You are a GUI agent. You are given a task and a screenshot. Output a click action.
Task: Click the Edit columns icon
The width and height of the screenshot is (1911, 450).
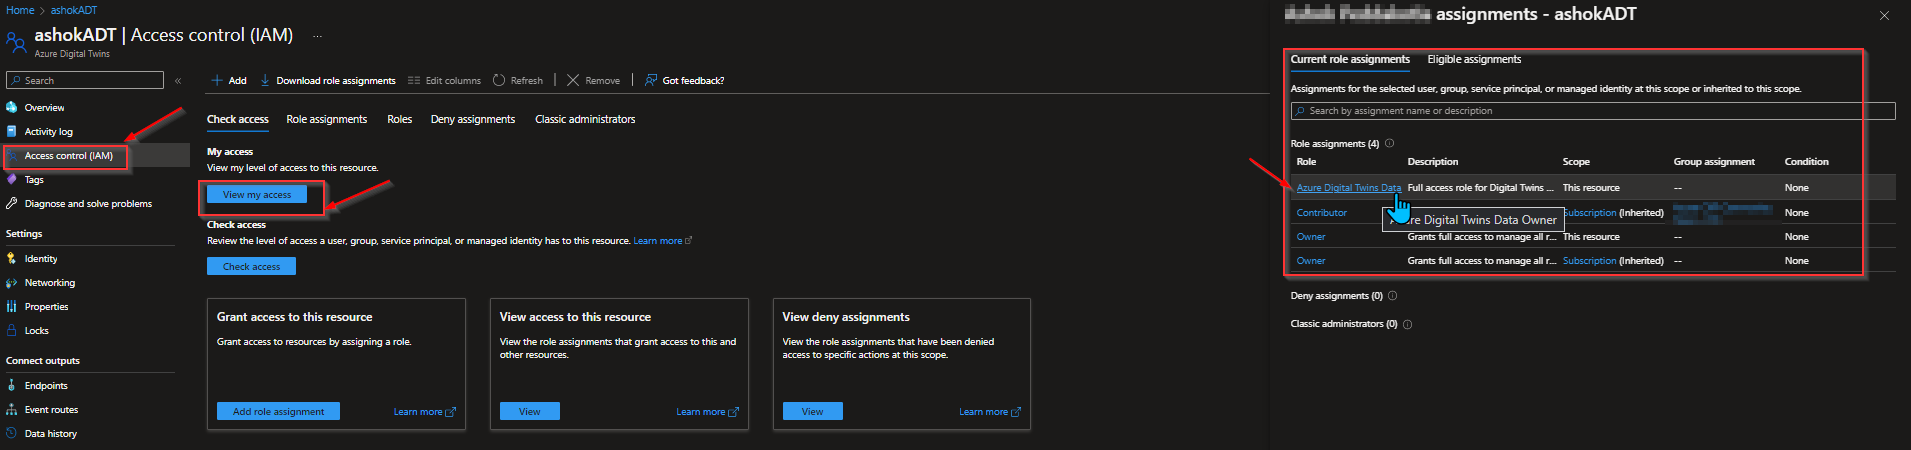[x=414, y=80]
